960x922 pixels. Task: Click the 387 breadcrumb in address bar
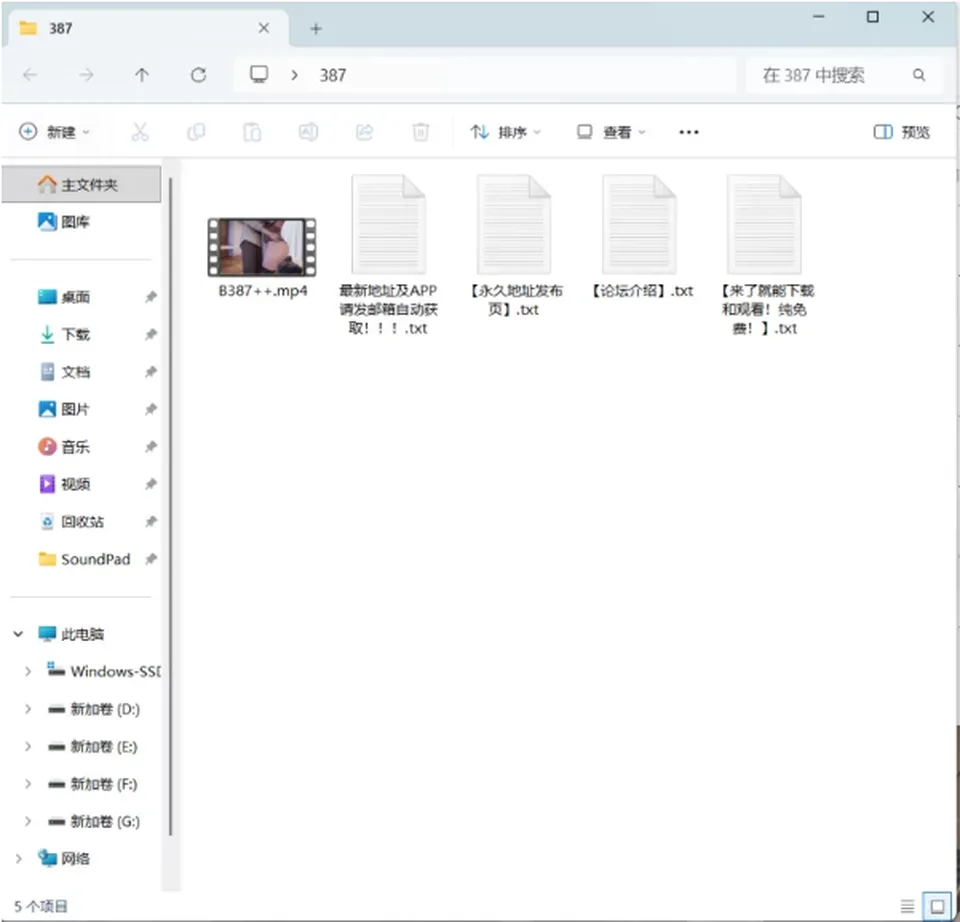pyautogui.click(x=332, y=75)
